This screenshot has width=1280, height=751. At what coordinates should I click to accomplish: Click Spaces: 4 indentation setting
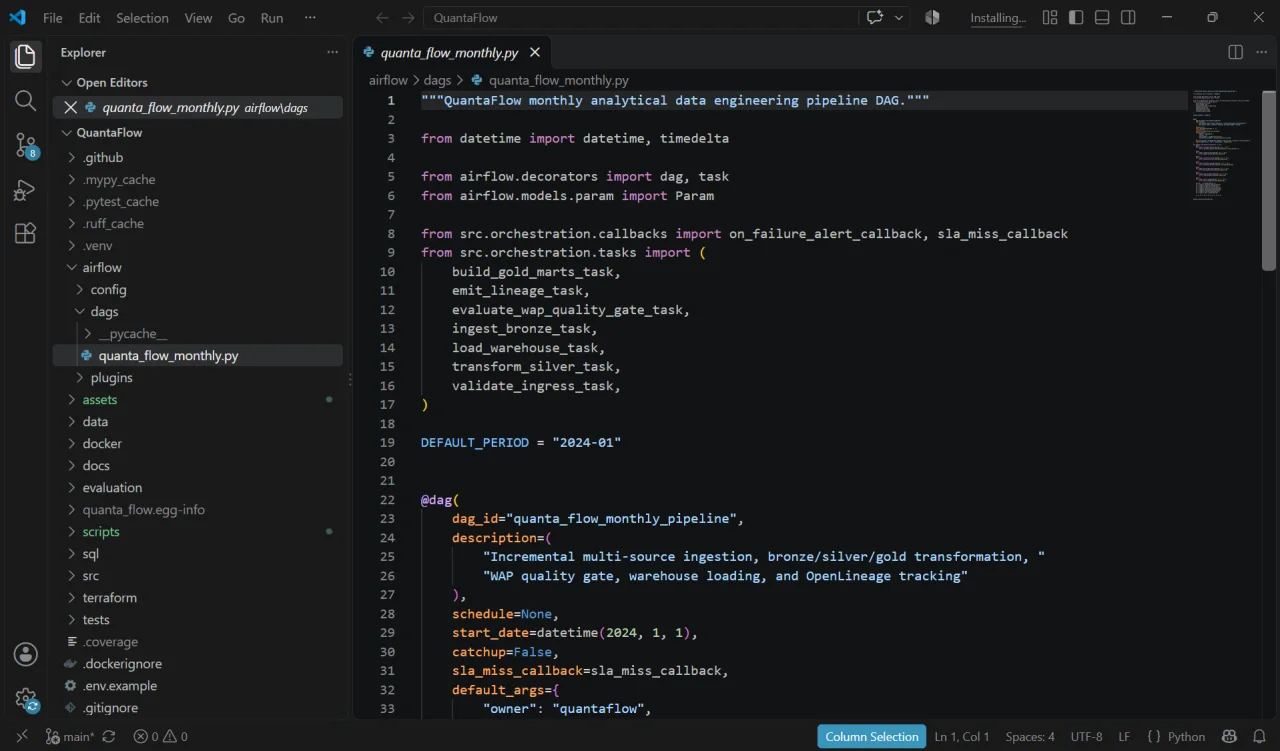(1030, 737)
